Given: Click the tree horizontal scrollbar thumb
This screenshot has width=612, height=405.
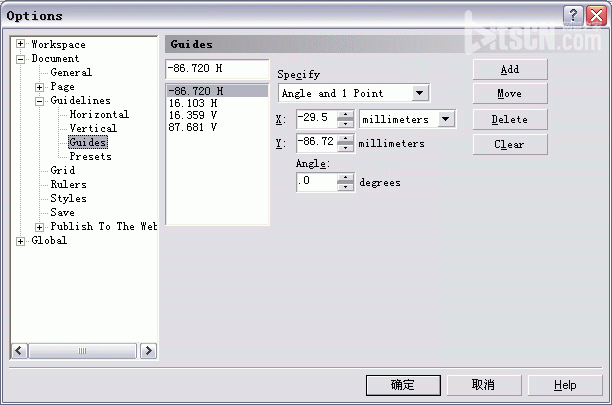Looking at the screenshot, I should (82, 351).
